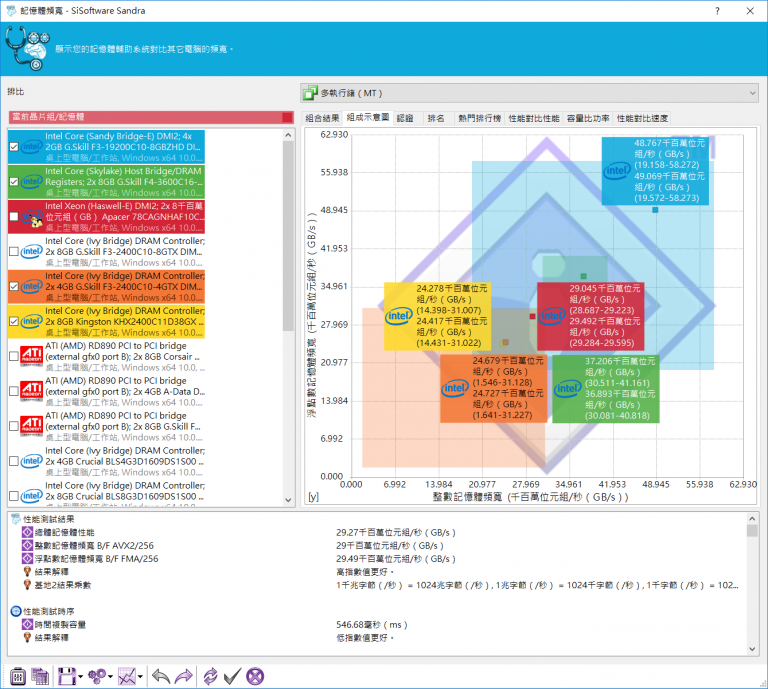Viewport: 768px width, 689px height.
Task: Switch to the 容量比功率 tab
Action: (588, 118)
